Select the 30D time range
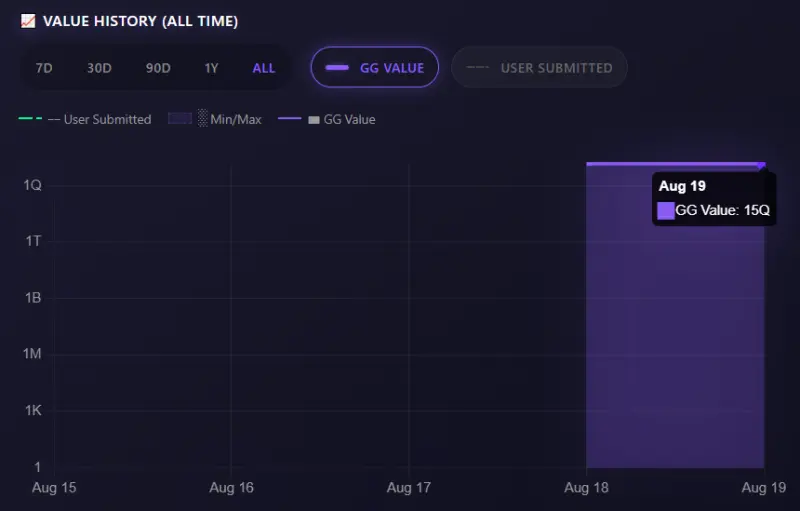Image resolution: width=800 pixels, height=511 pixels. 99,68
